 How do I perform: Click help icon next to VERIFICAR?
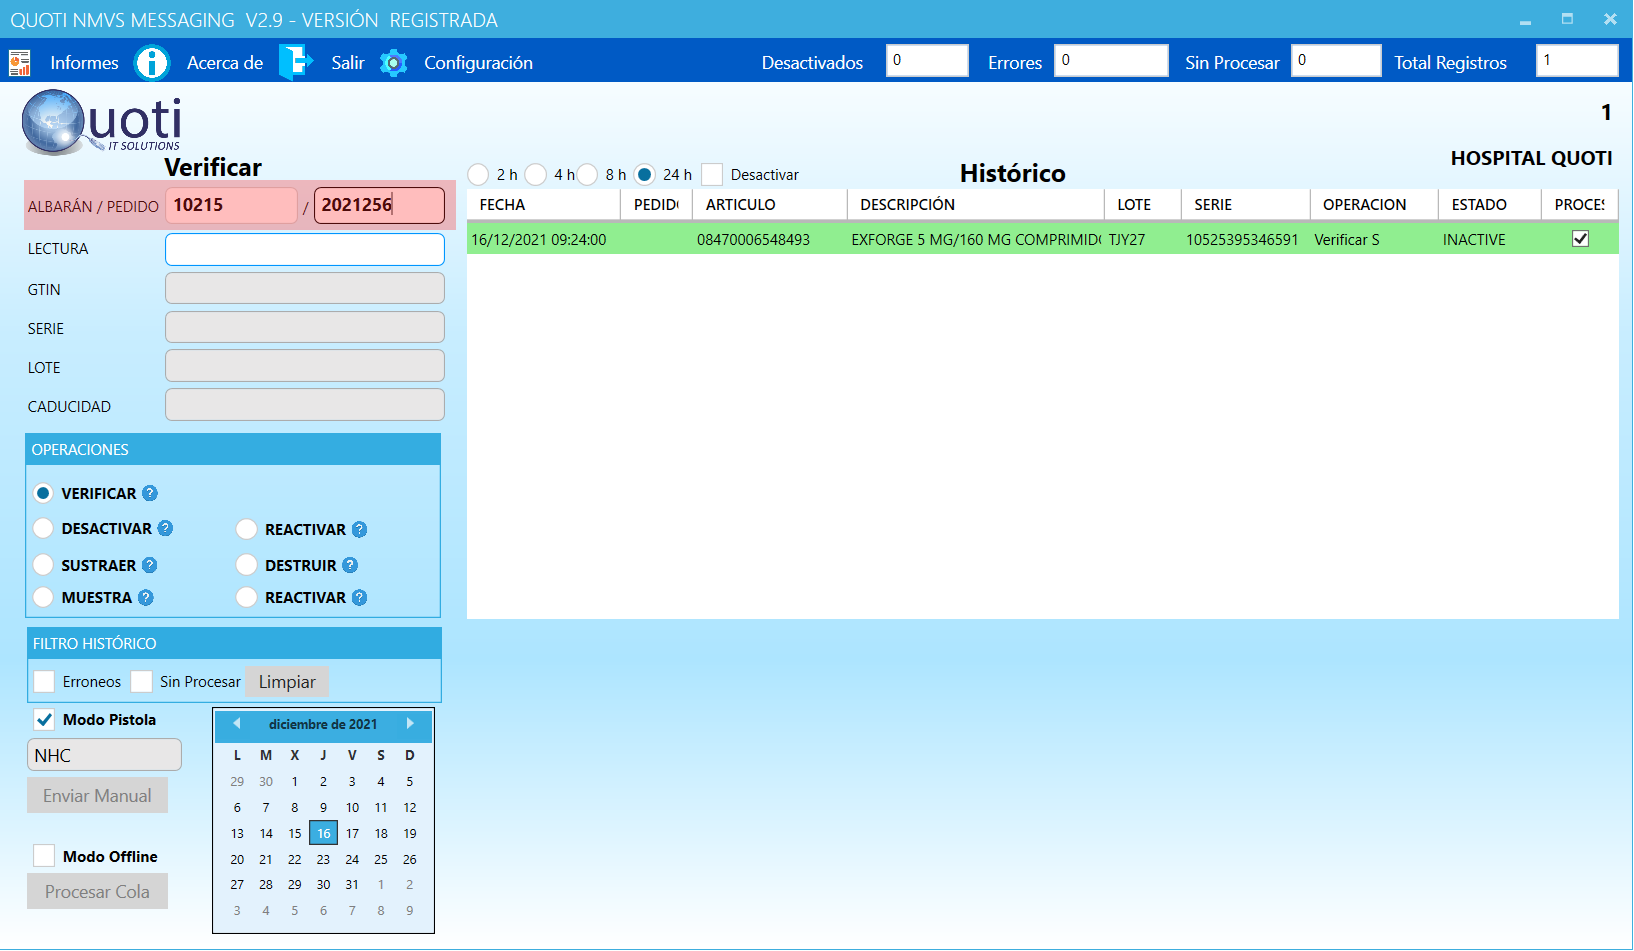(x=150, y=493)
